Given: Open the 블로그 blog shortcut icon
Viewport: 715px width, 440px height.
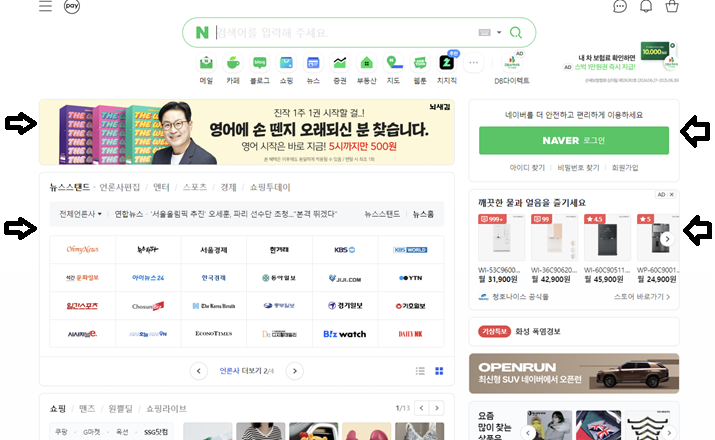Looking at the screenshot, I should point(259,63).
